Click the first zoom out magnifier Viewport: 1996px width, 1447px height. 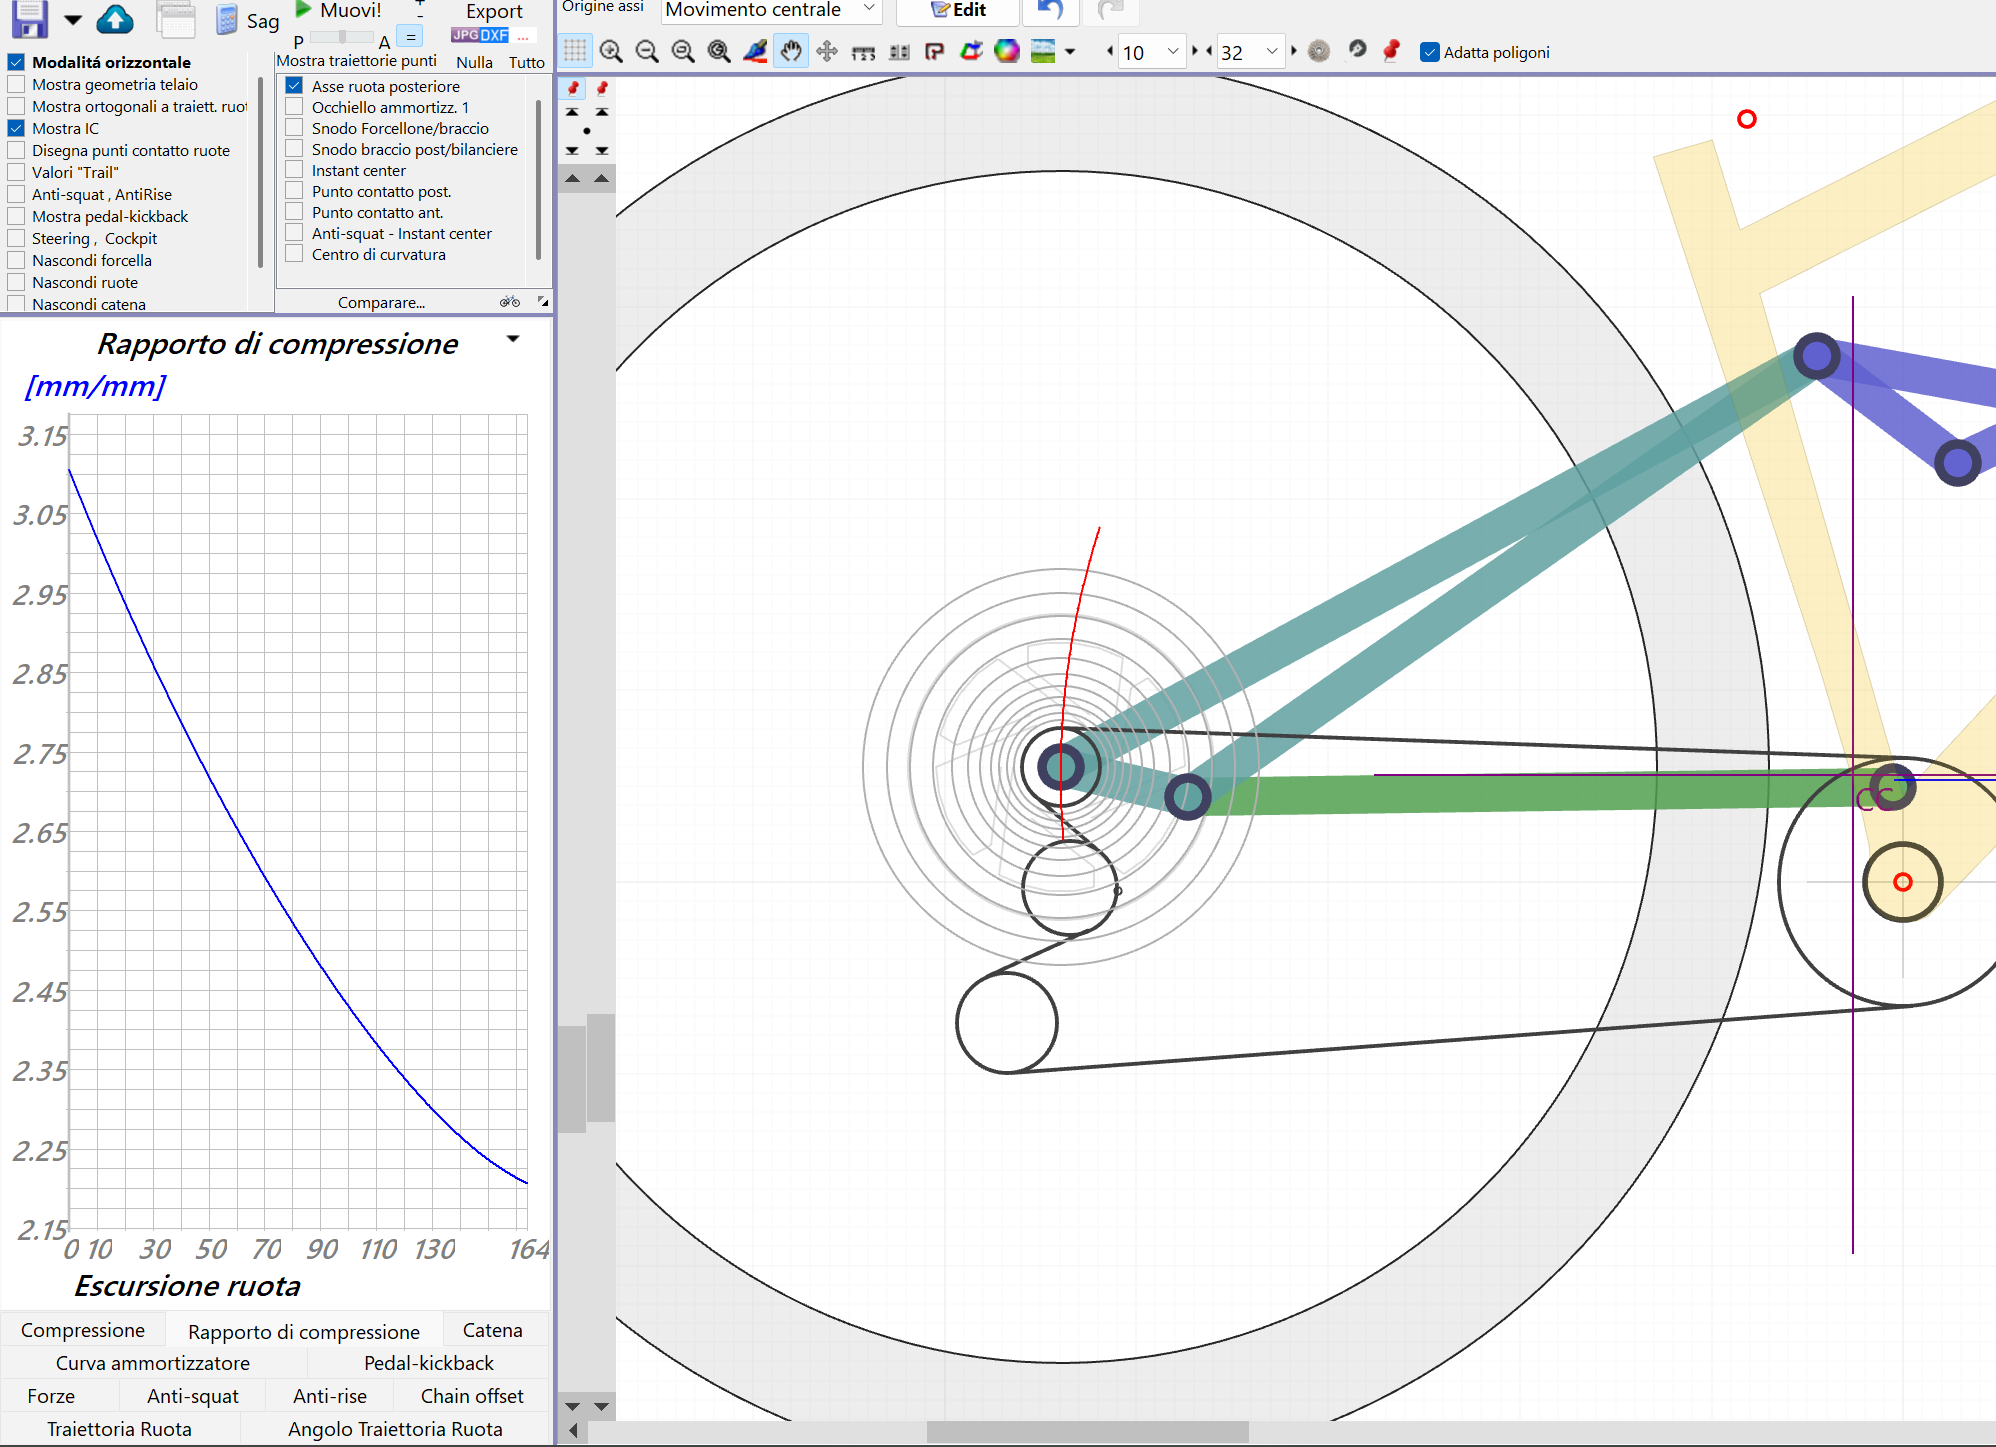click(x=647, y=51)
